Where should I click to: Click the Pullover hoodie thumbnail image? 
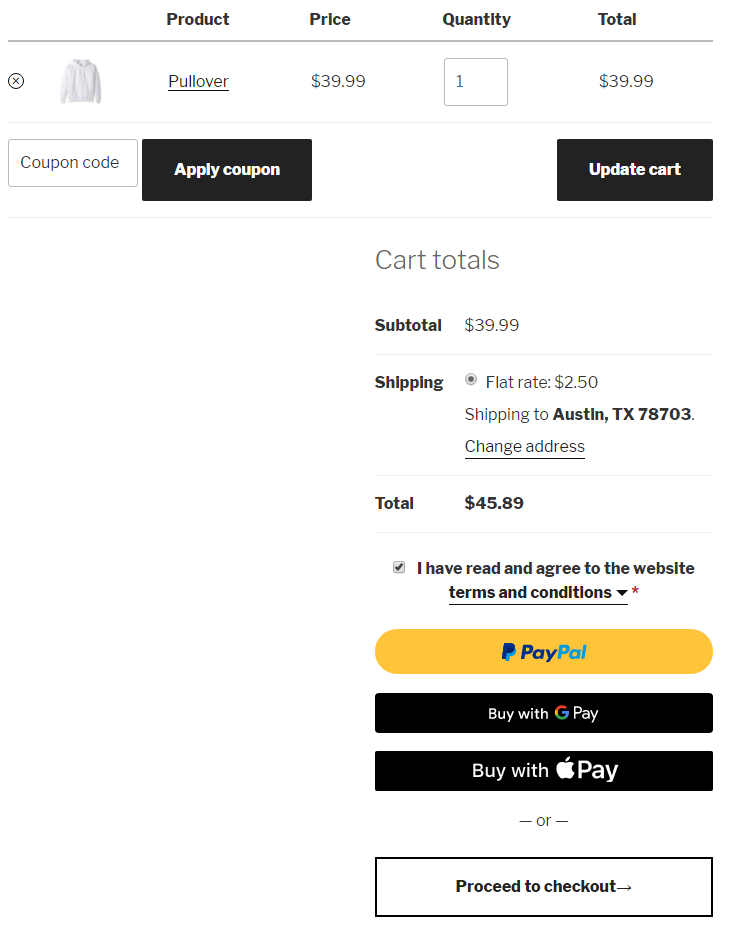click(80, 81)
